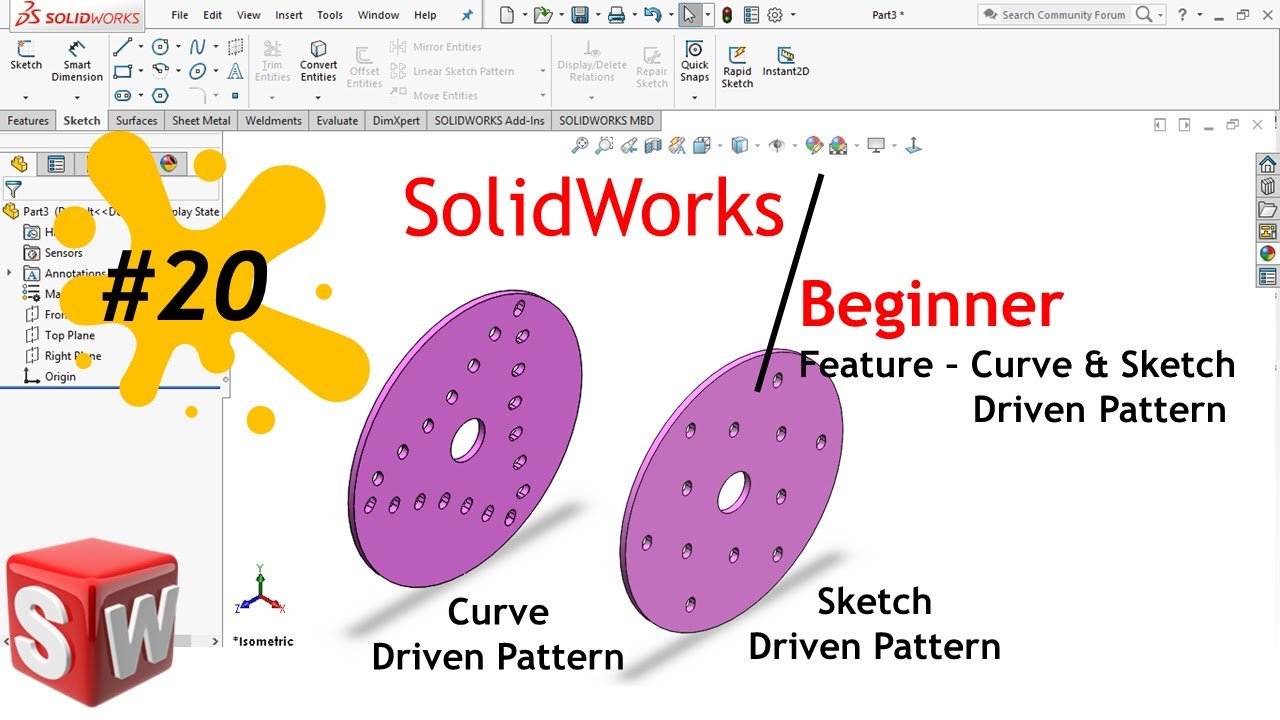
Task: Open the Tools menu
Action: click(330, 15)
